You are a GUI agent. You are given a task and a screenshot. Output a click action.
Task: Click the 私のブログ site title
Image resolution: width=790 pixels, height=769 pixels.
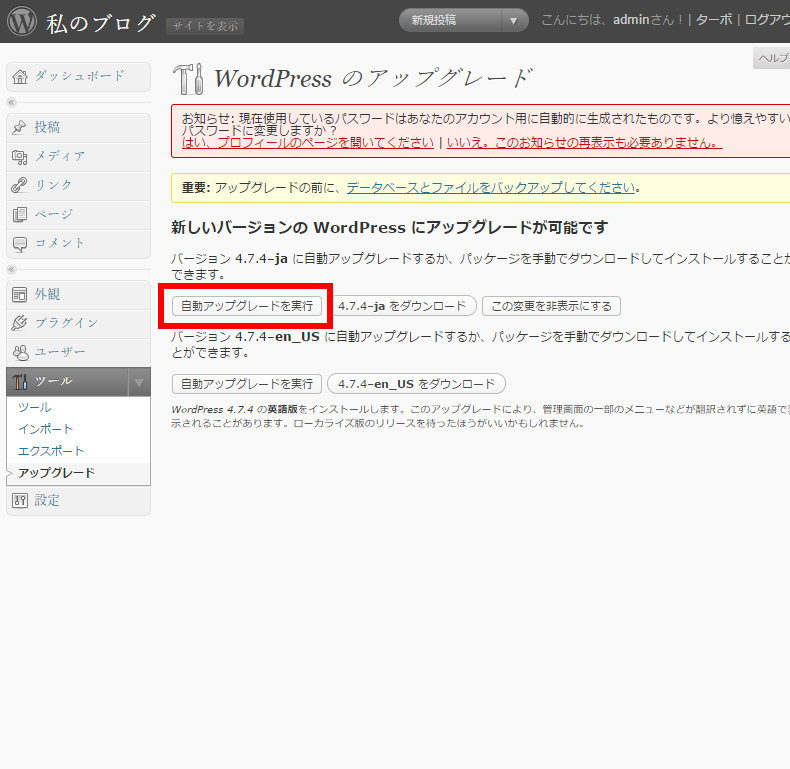101,23
